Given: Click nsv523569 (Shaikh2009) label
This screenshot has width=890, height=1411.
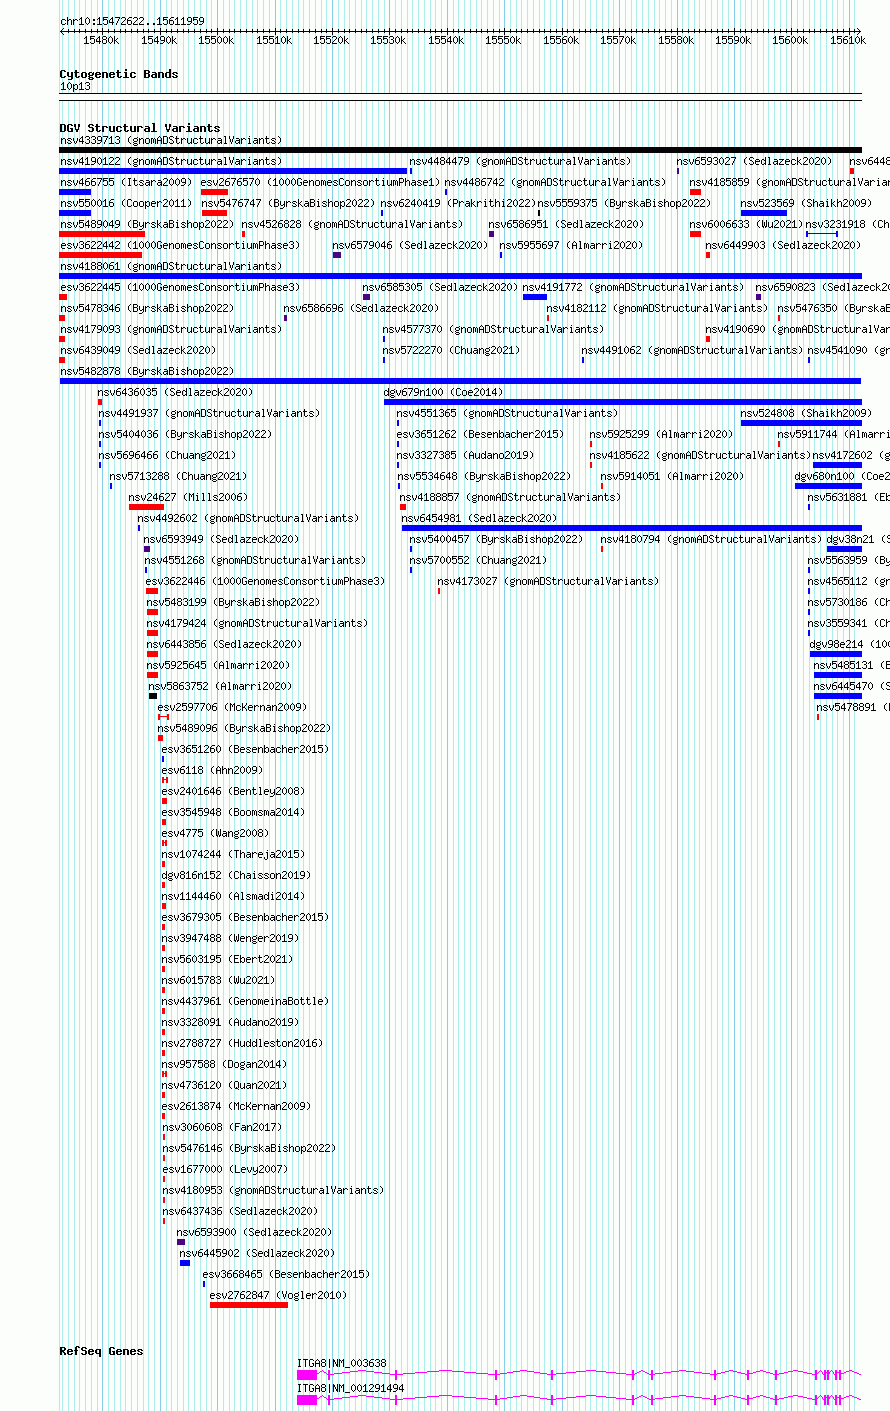Looking at the screenshot, I should tap(806, 203).
